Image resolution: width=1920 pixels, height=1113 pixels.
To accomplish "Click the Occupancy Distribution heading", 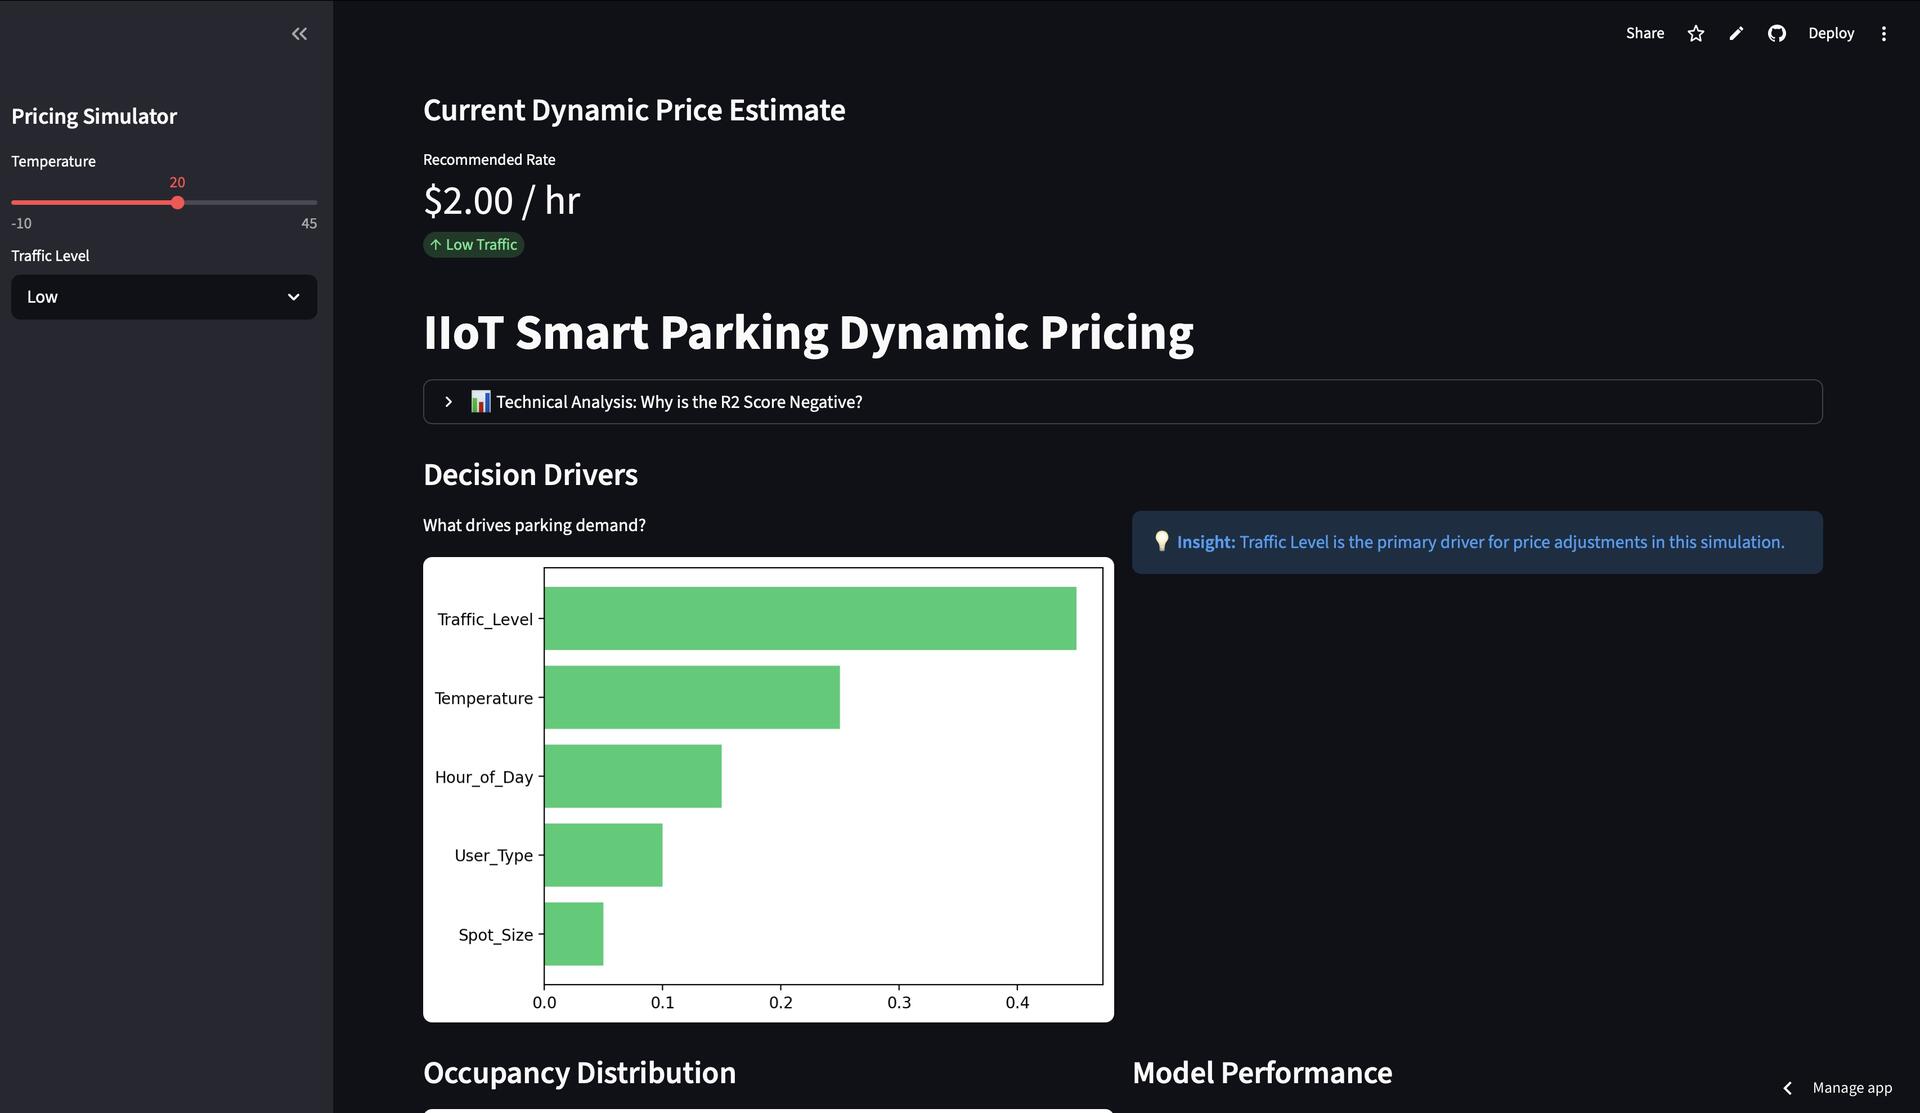I will coord(579,1073).
